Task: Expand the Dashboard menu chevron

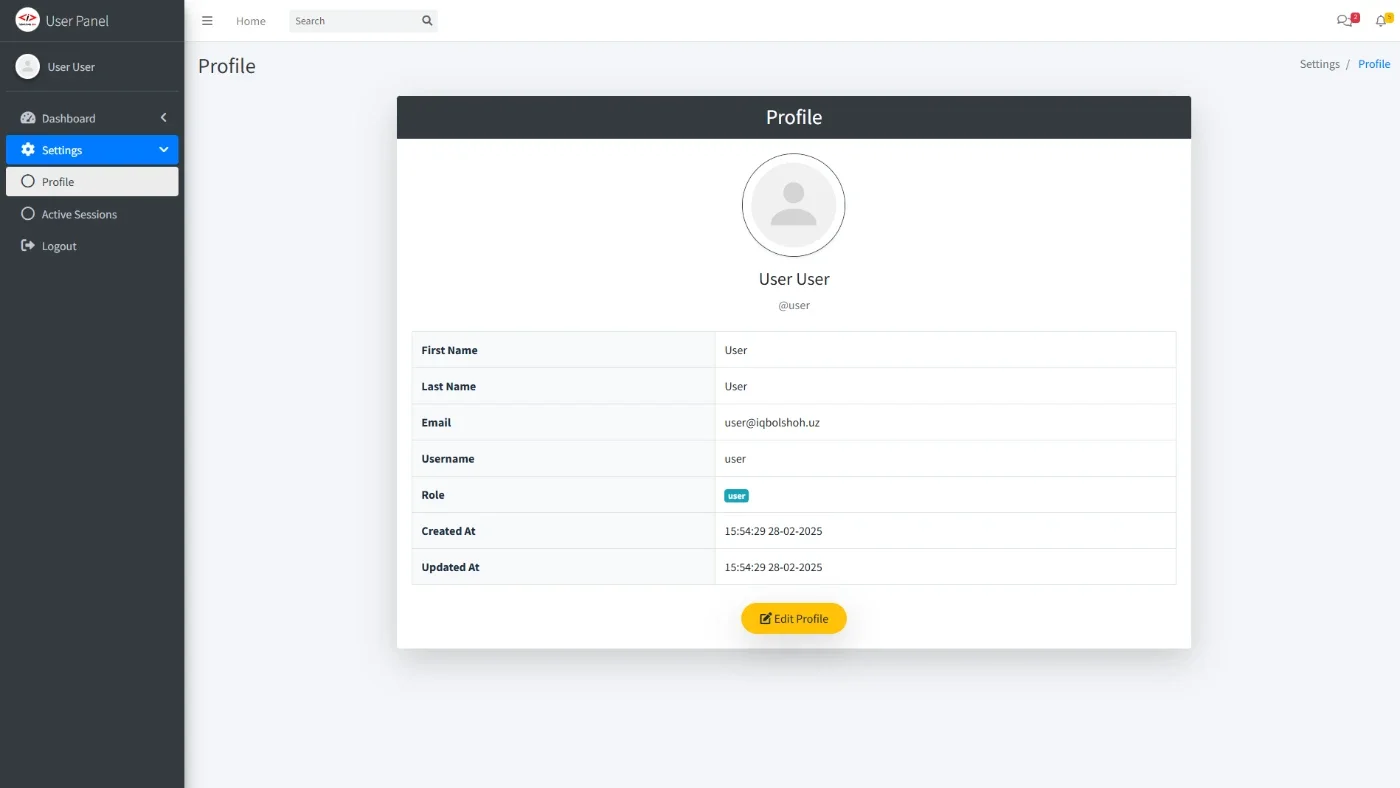Action: [x=164, y=118]
